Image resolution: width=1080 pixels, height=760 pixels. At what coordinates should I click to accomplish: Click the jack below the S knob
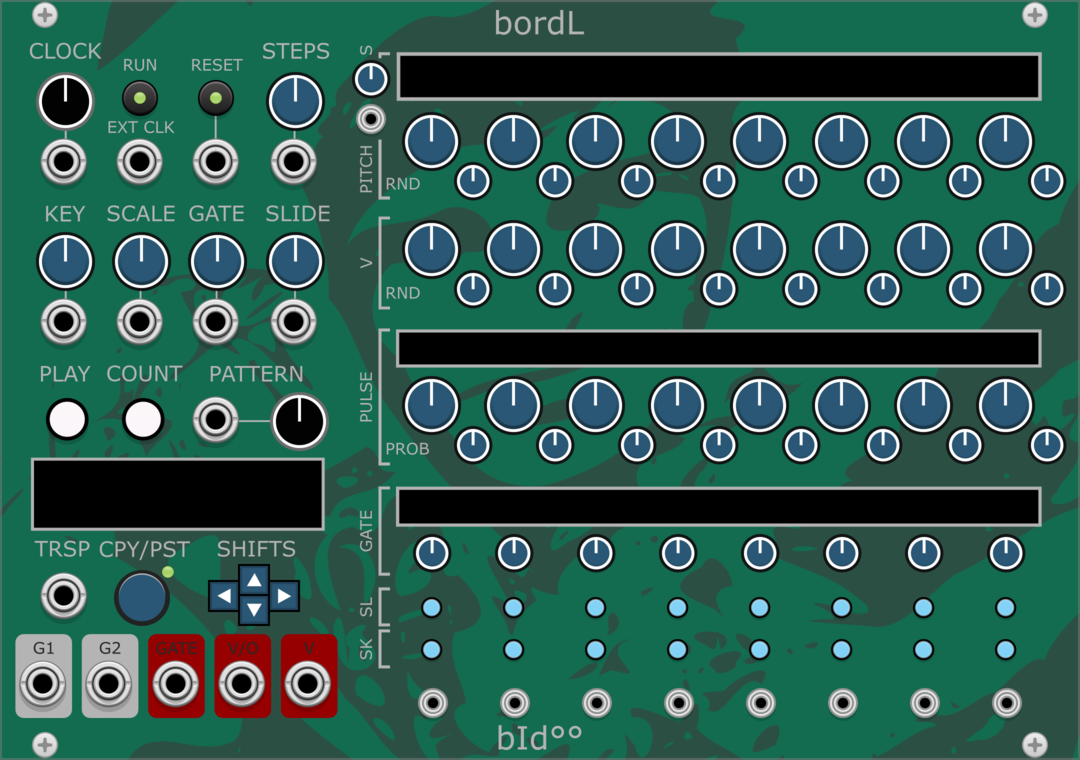(371, 120)
